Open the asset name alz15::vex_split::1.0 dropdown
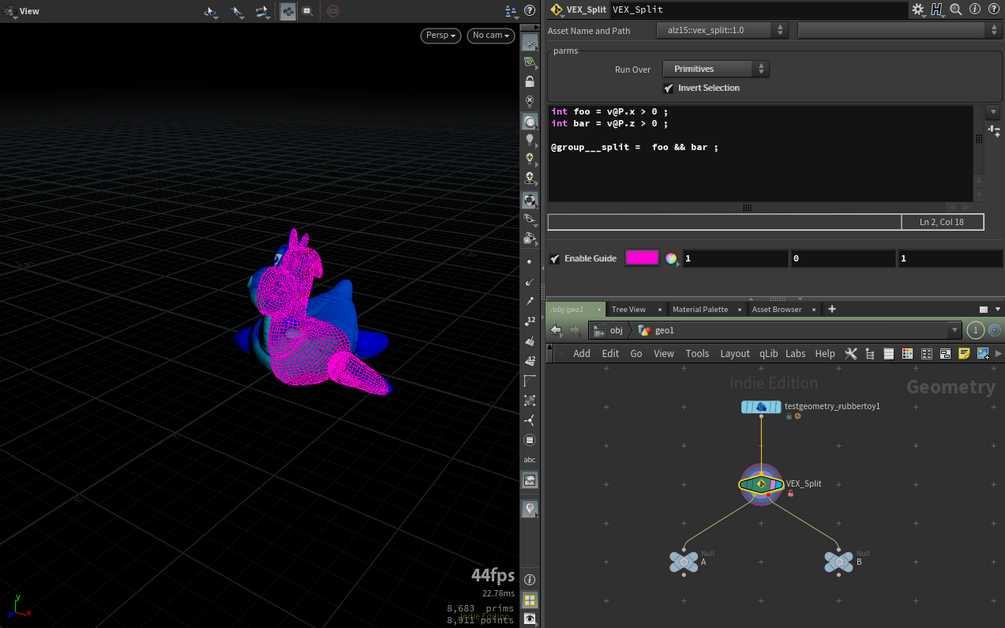 coord(721,30)
